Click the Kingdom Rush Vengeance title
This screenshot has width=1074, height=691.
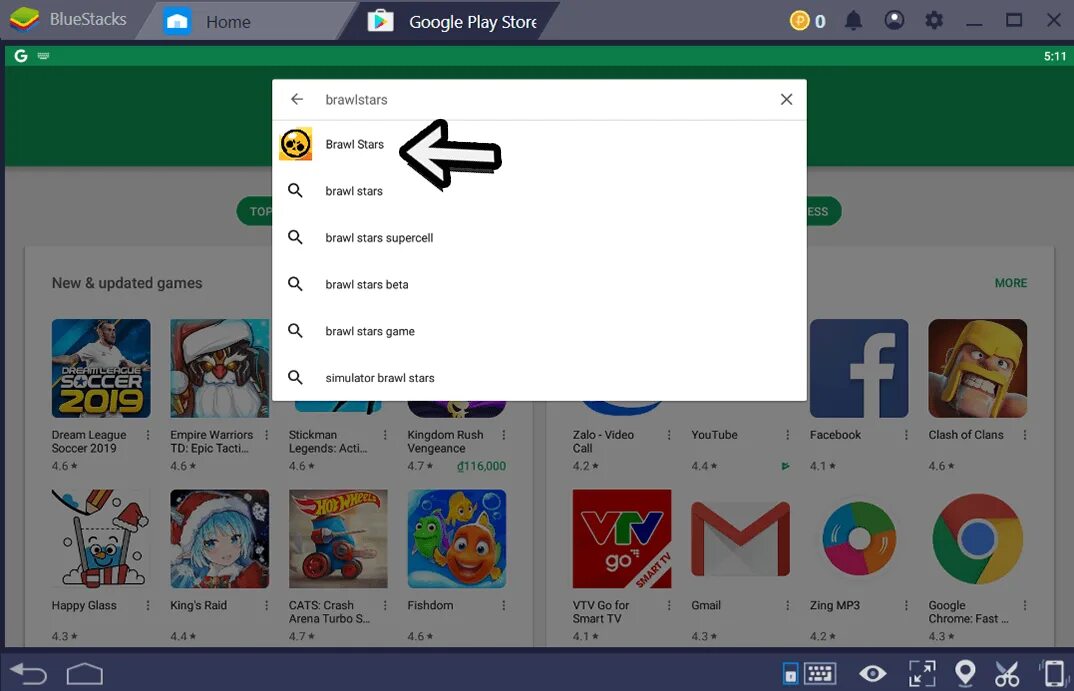pyautogui.click(x=445, y=442)
